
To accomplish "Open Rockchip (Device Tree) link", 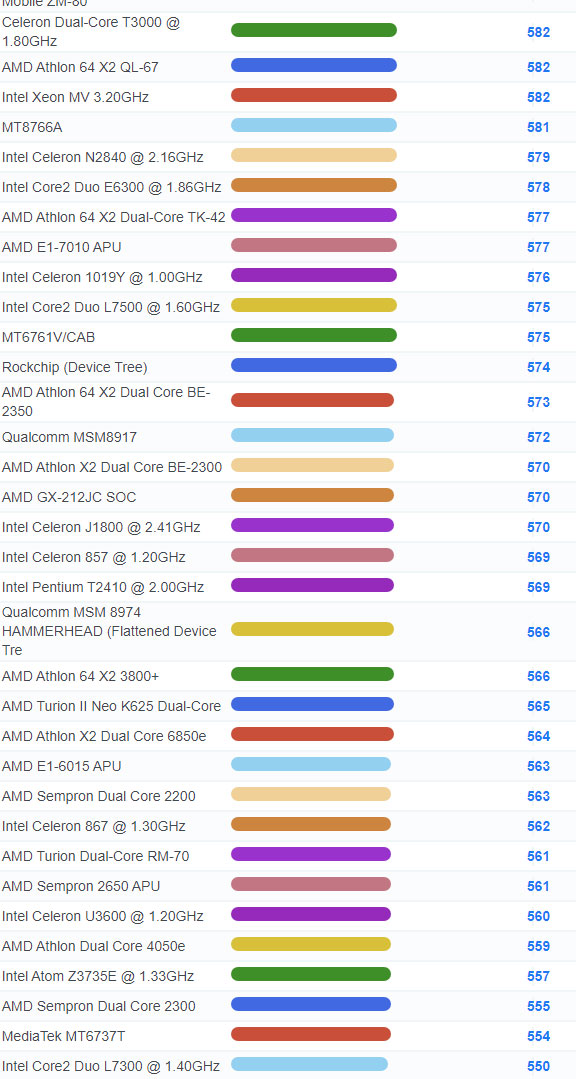I will pos(74,367).
